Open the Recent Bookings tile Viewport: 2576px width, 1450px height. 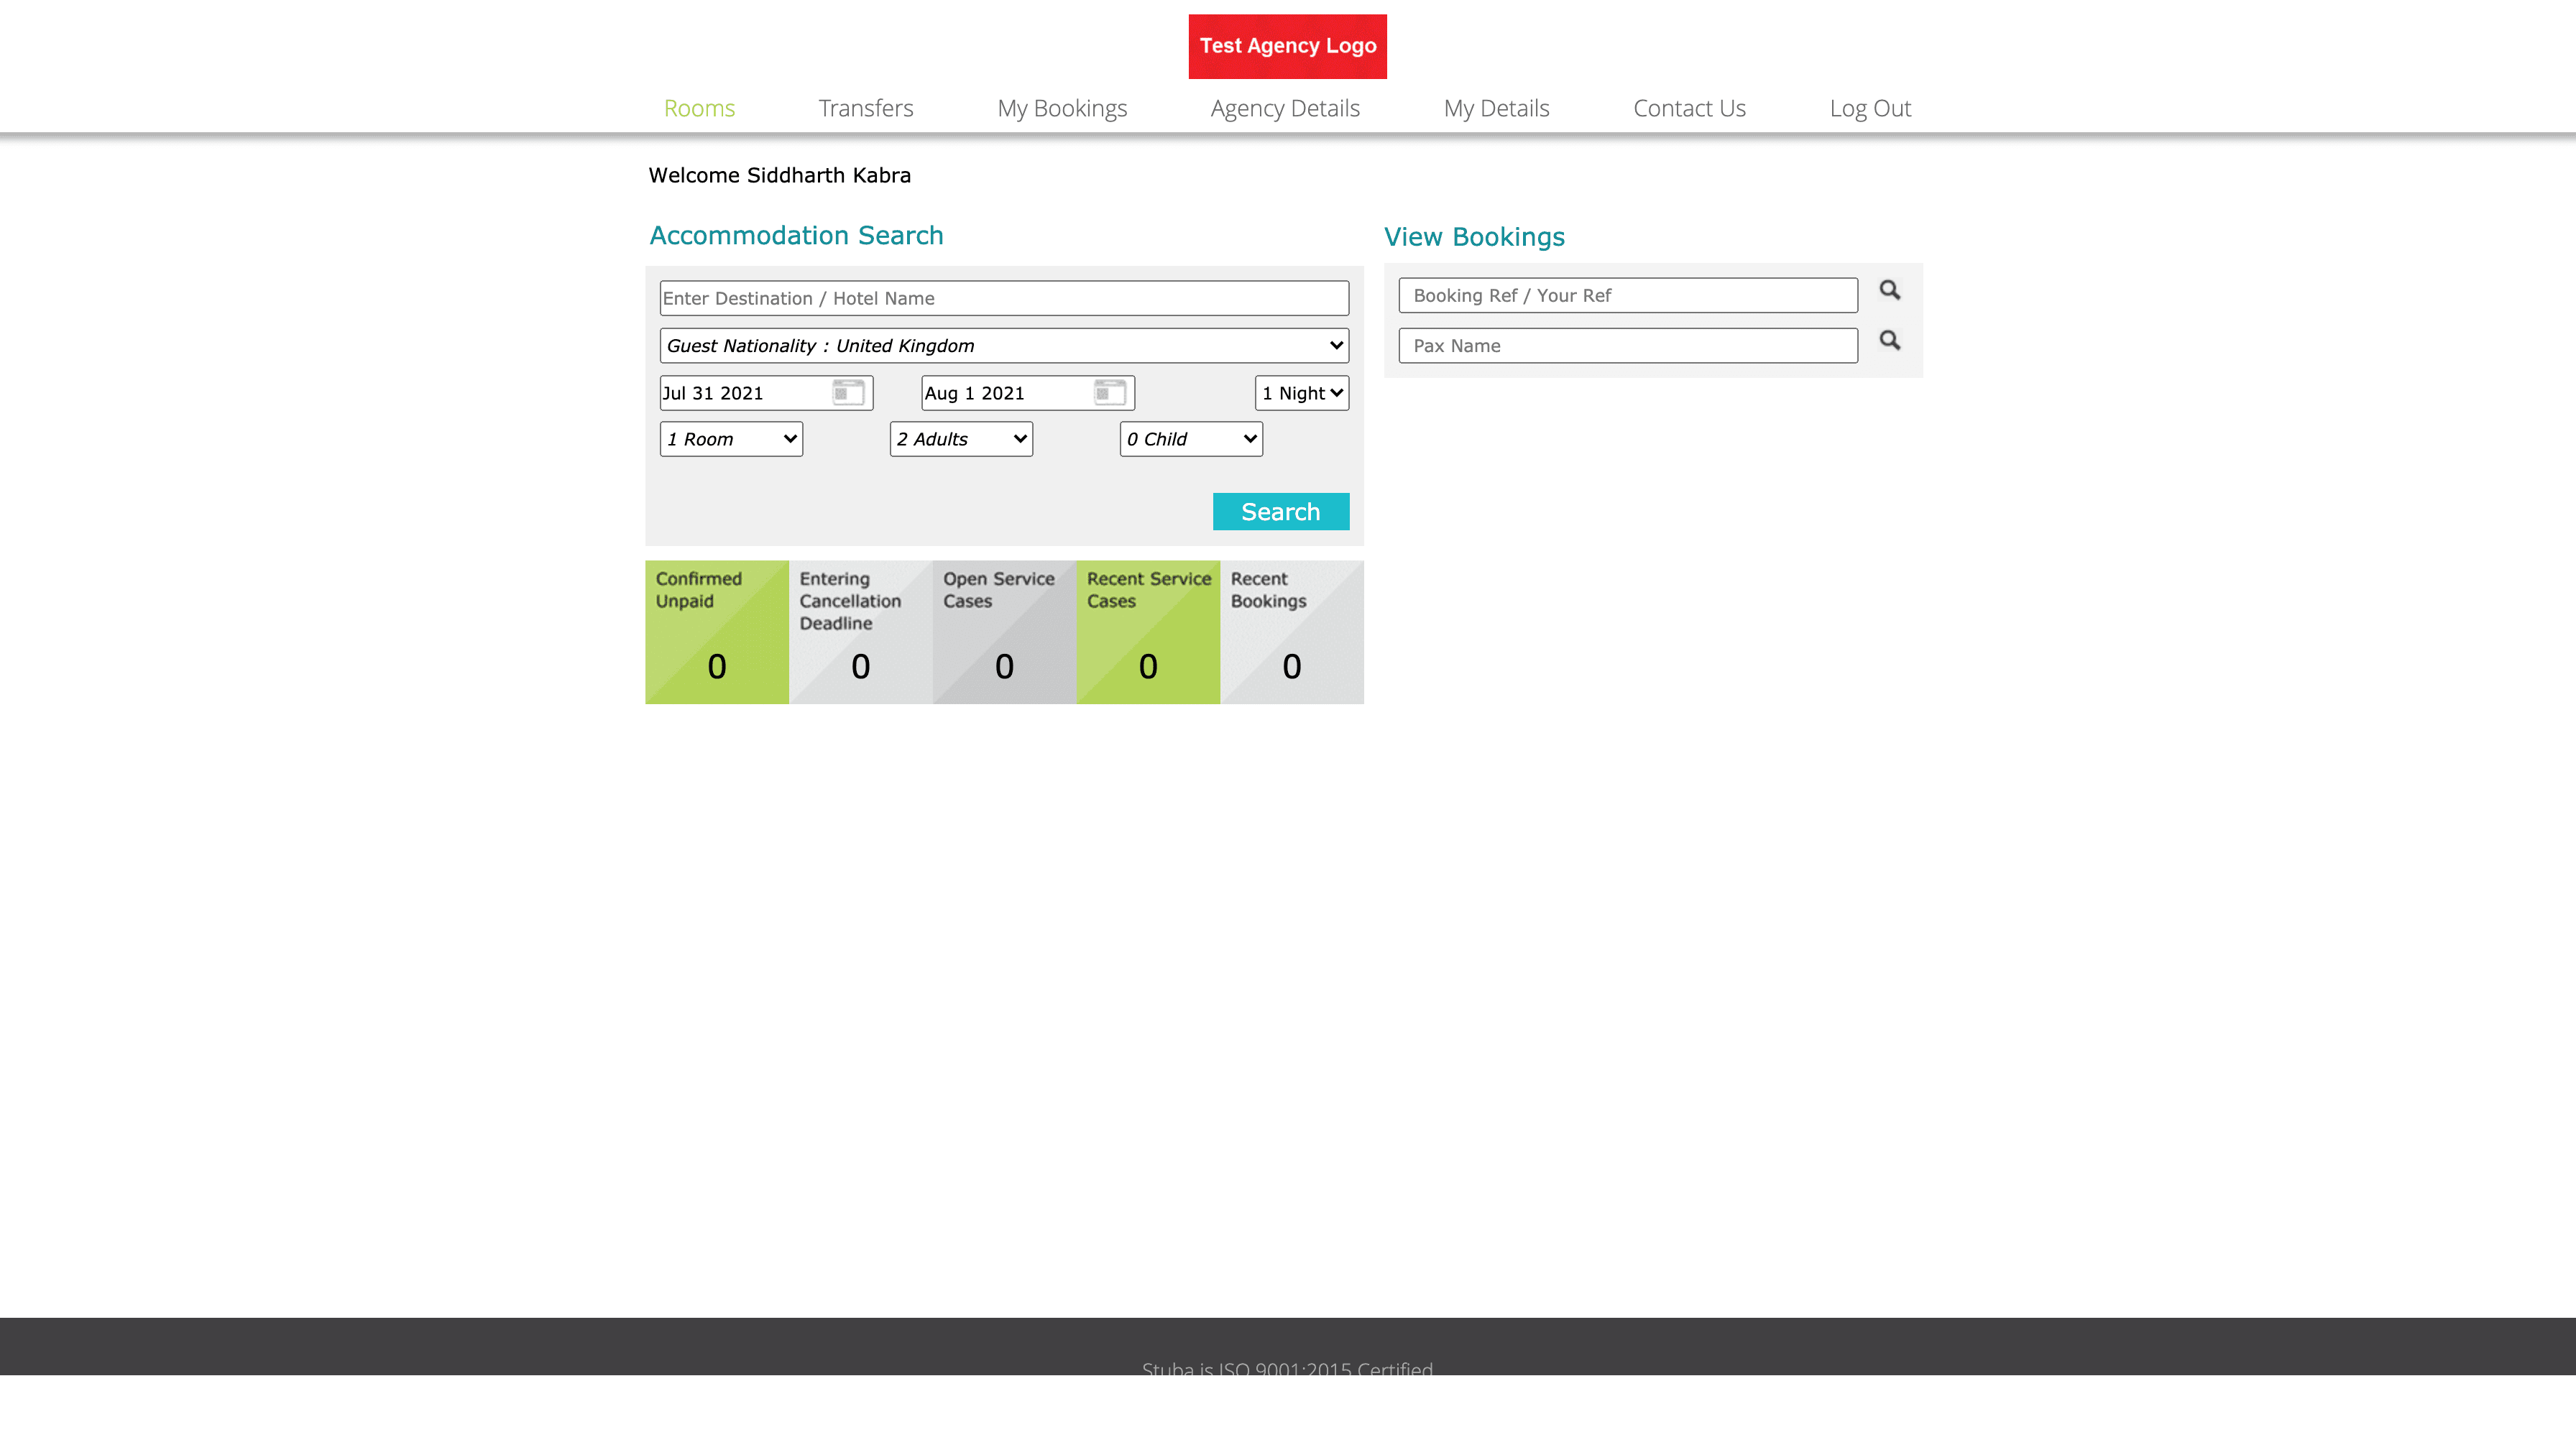[1291, 632]
